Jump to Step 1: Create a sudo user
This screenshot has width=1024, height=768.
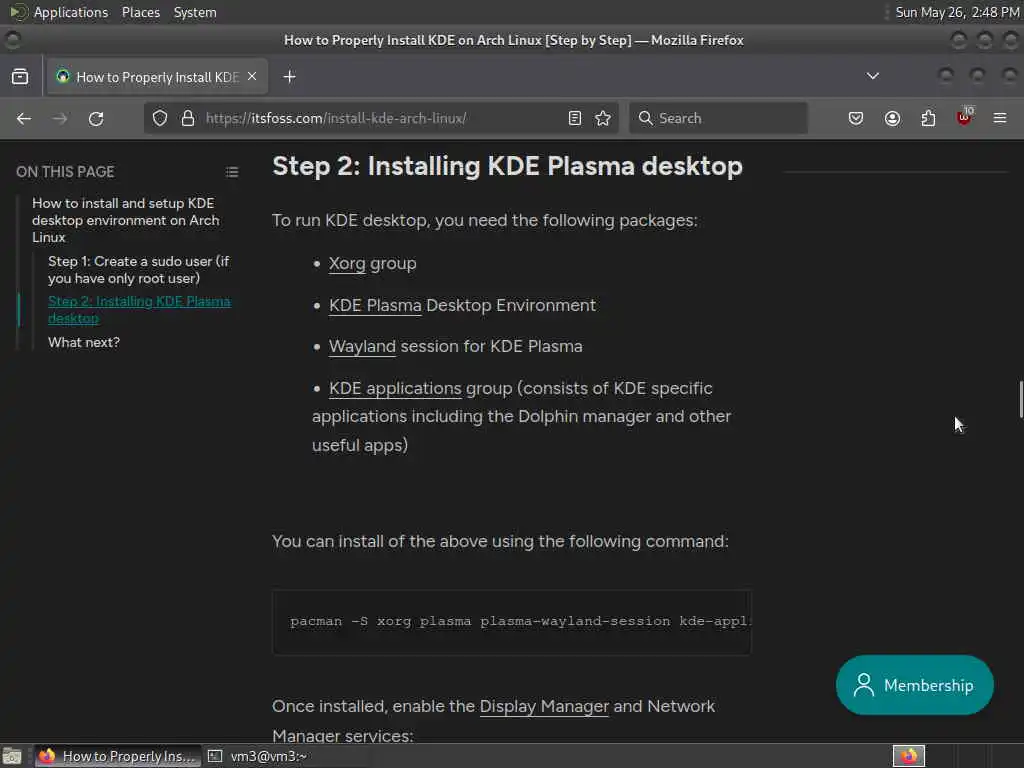click(x=138, y=270)
